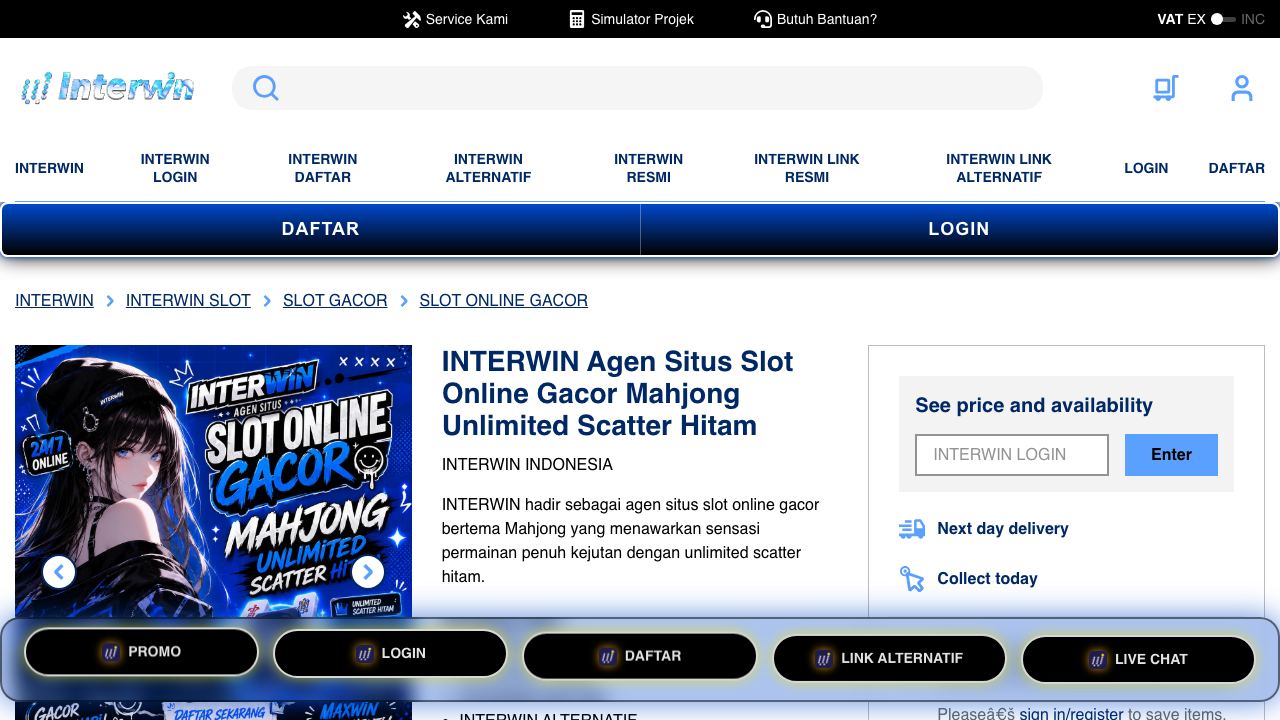Go to SLOT ONLINE GACOR breadcrumb link
The height and width of the screenshot is (720, 1280).
pyautogui.click(x=503, y=300)
